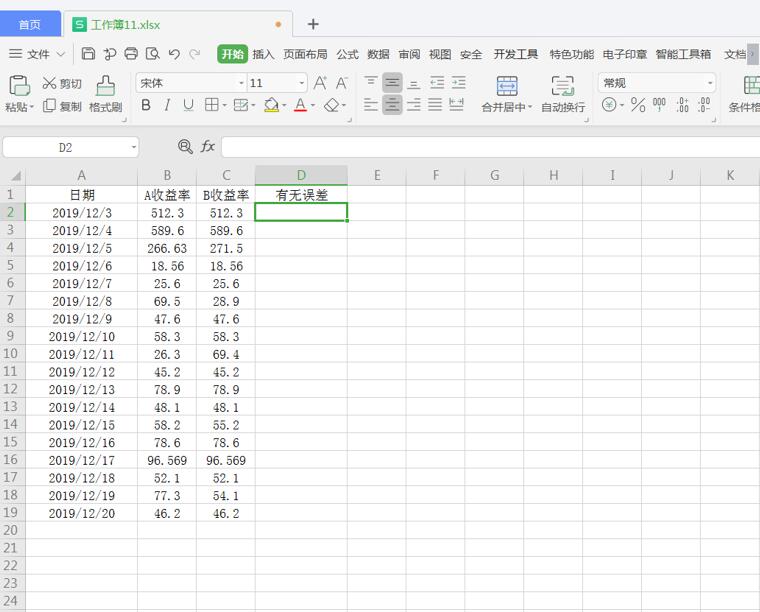Justify text alignment icon
This screenshot has height=612, width=760.
(435, 105)
